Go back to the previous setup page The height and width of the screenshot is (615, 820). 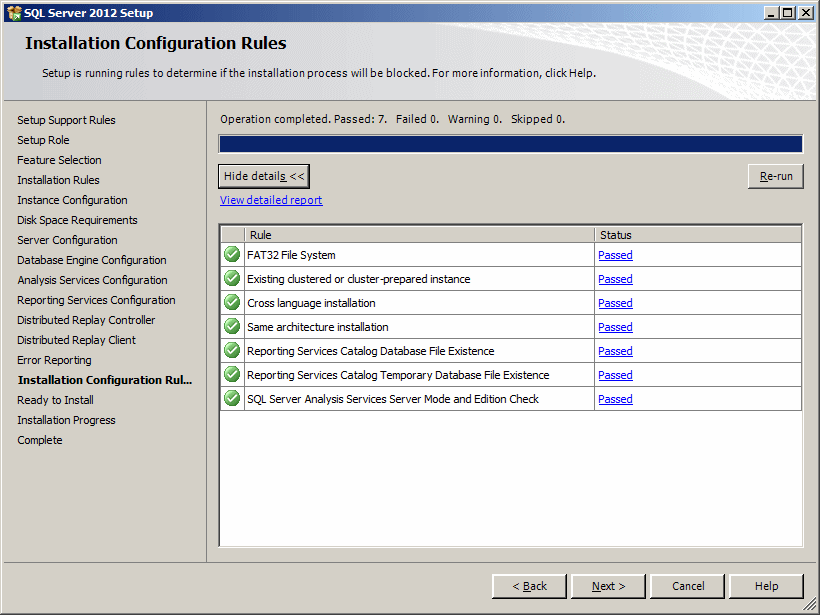tap(529, 586)
